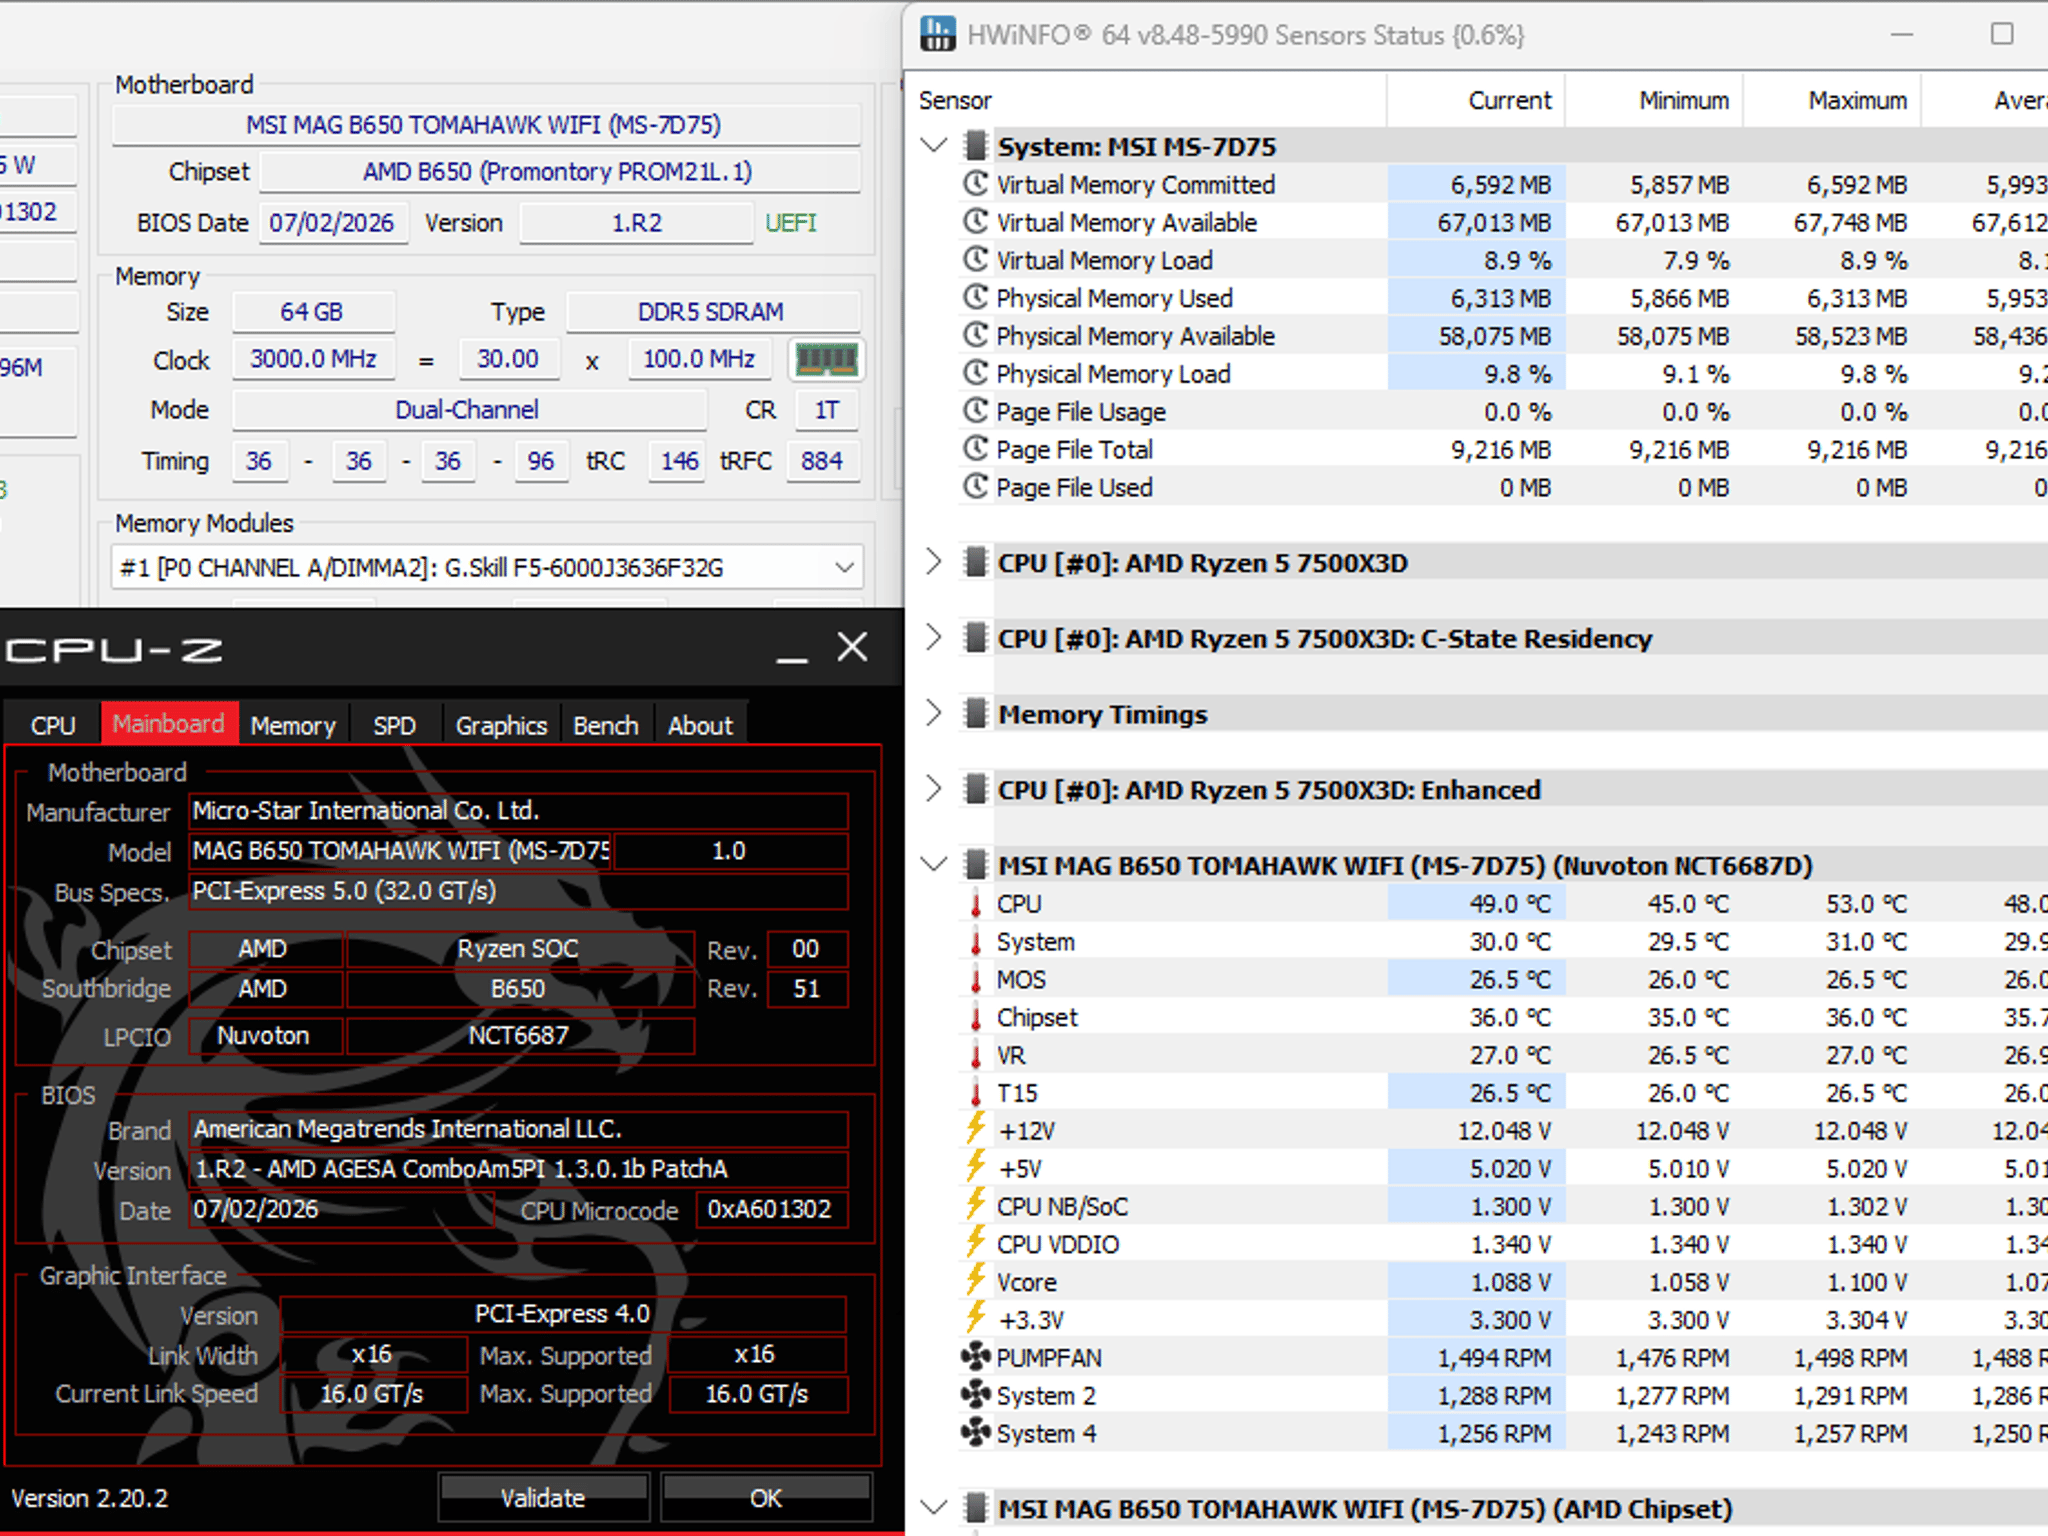Click the thermometer icon on Chipset row

pos(976,1017)
